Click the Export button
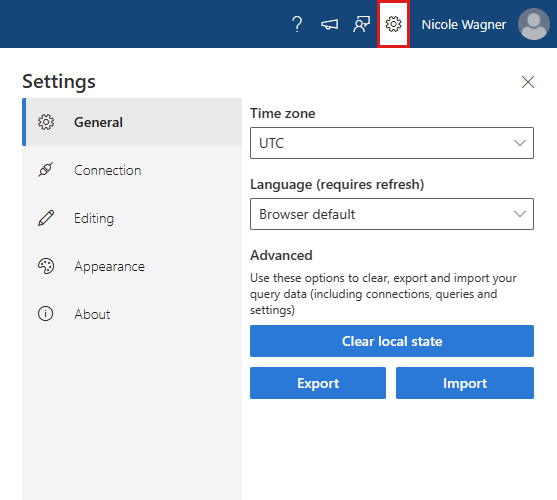 [x=318, y=383]
